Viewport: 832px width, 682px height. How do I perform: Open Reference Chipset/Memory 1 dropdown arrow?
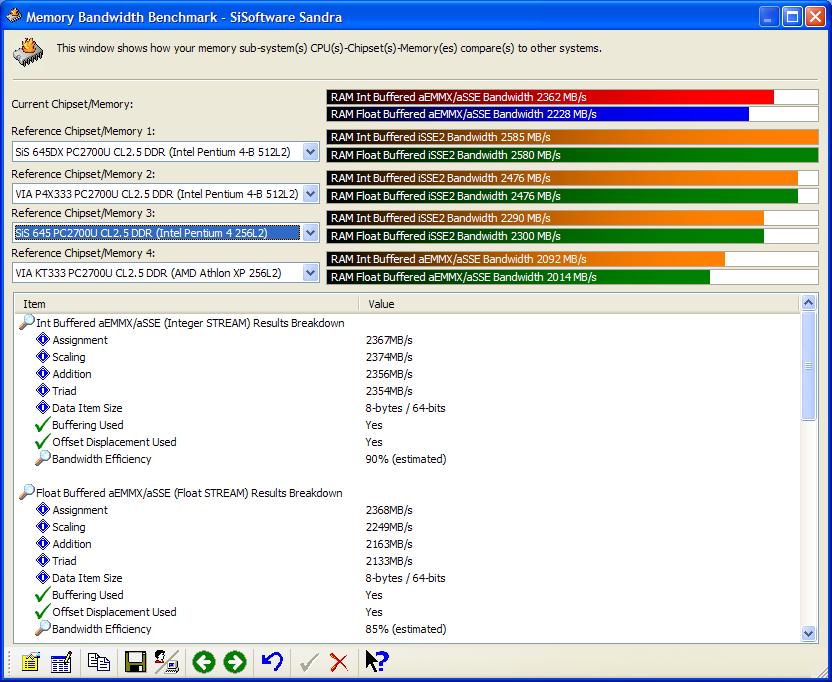coord(310,152)
